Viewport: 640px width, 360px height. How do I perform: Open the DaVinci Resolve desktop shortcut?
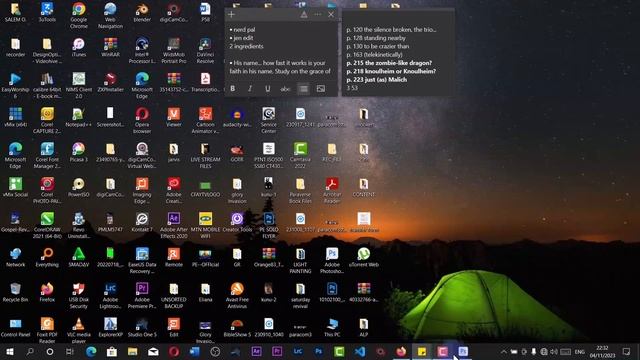click(205, 51)
